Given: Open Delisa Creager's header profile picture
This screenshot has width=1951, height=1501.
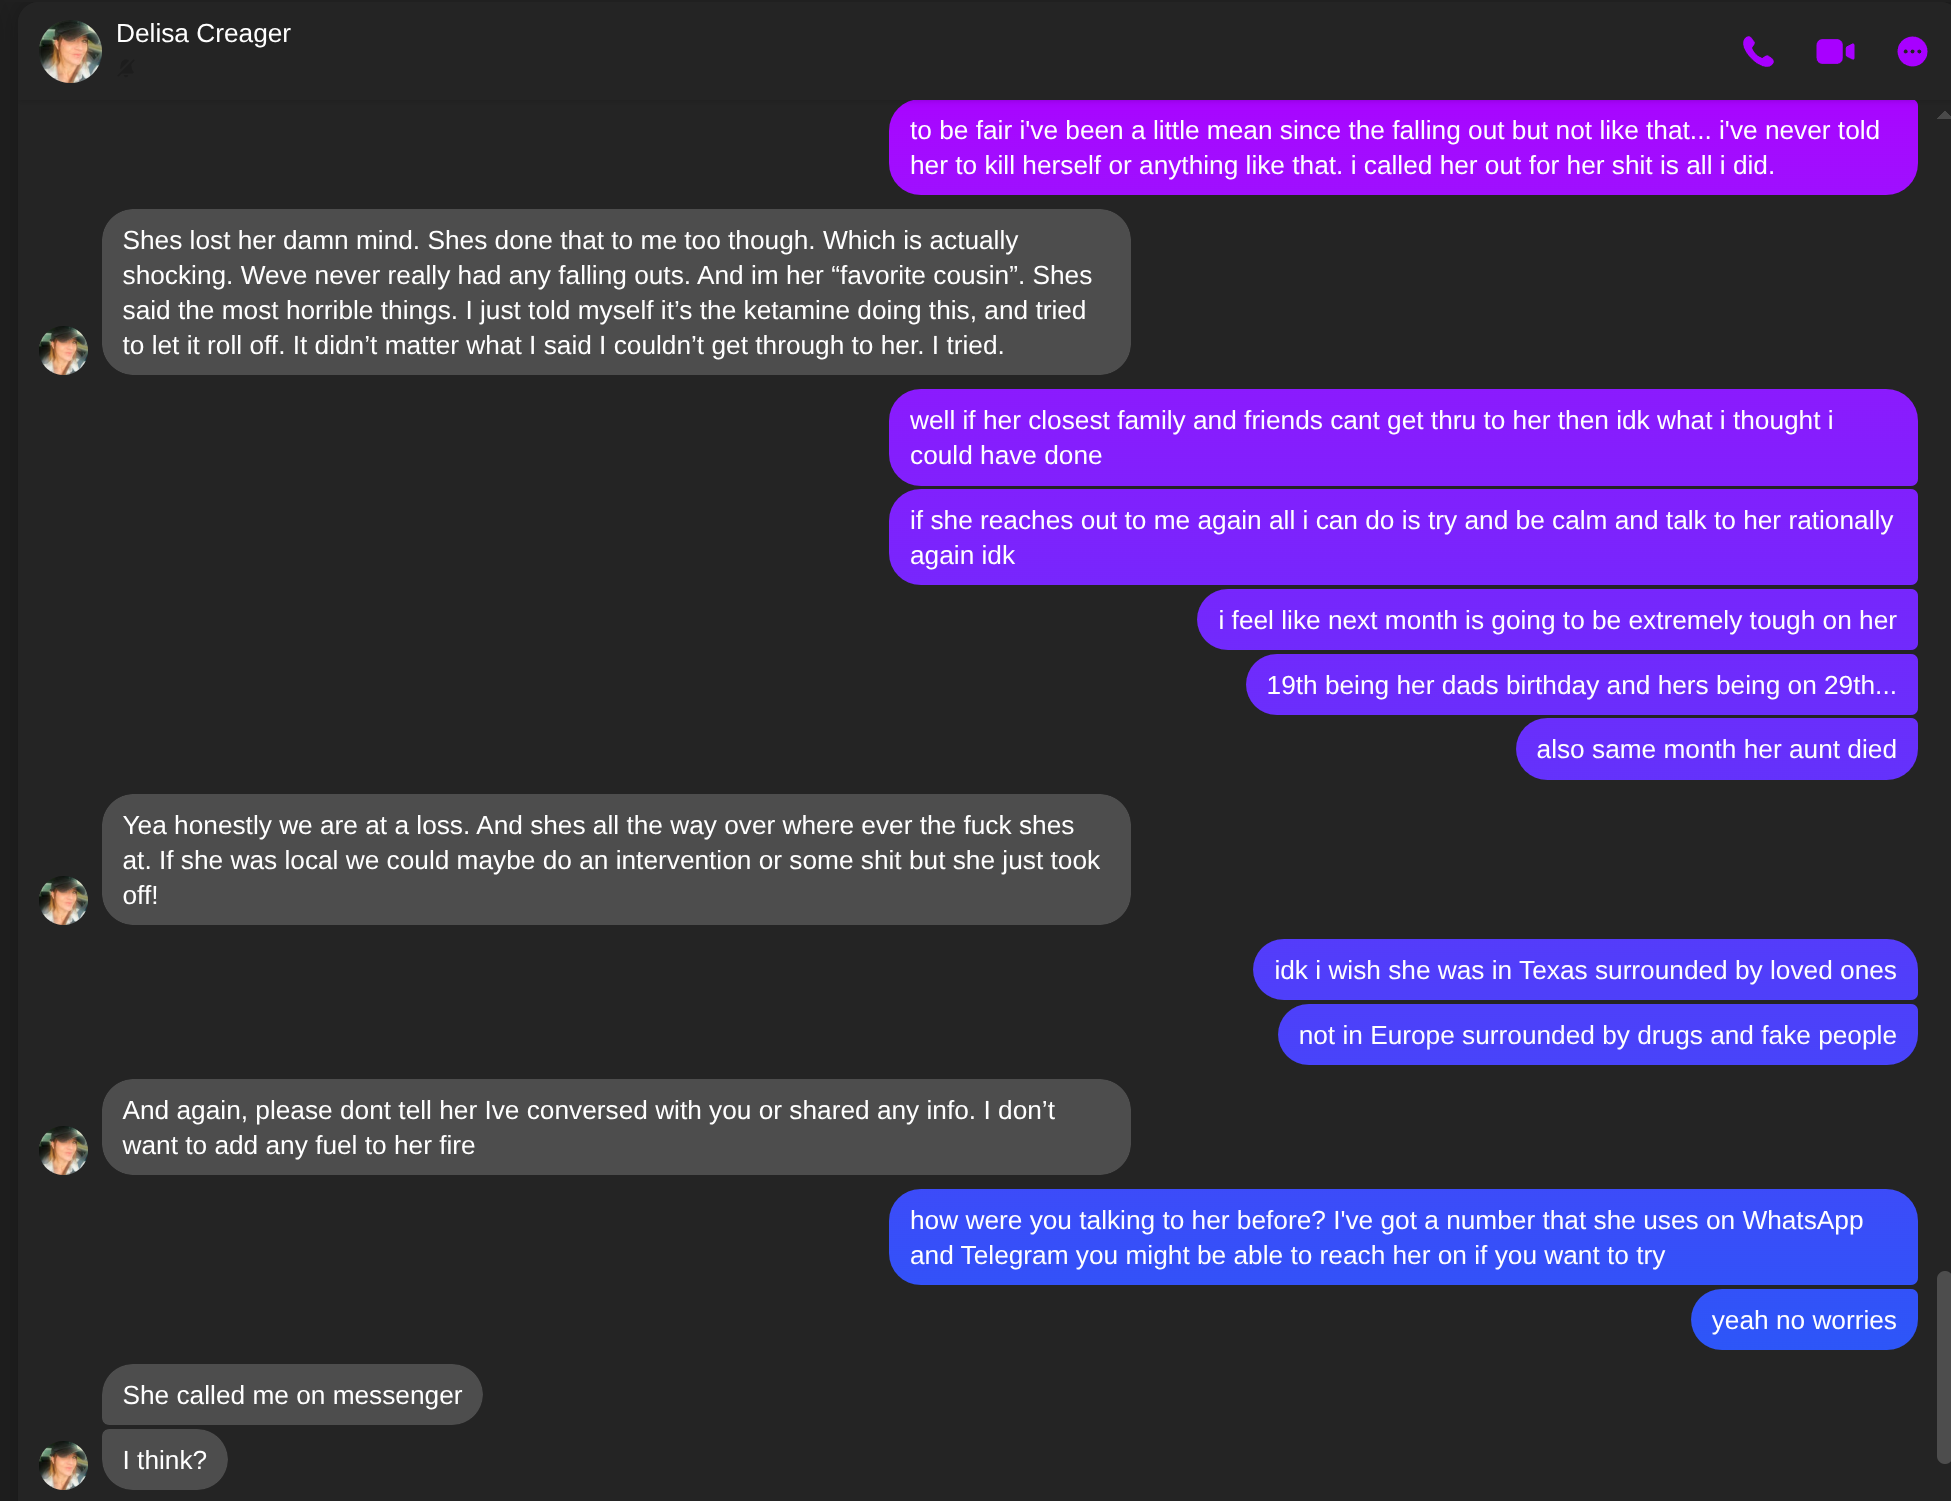Looking at the screenshot, I should pos(70,52).
